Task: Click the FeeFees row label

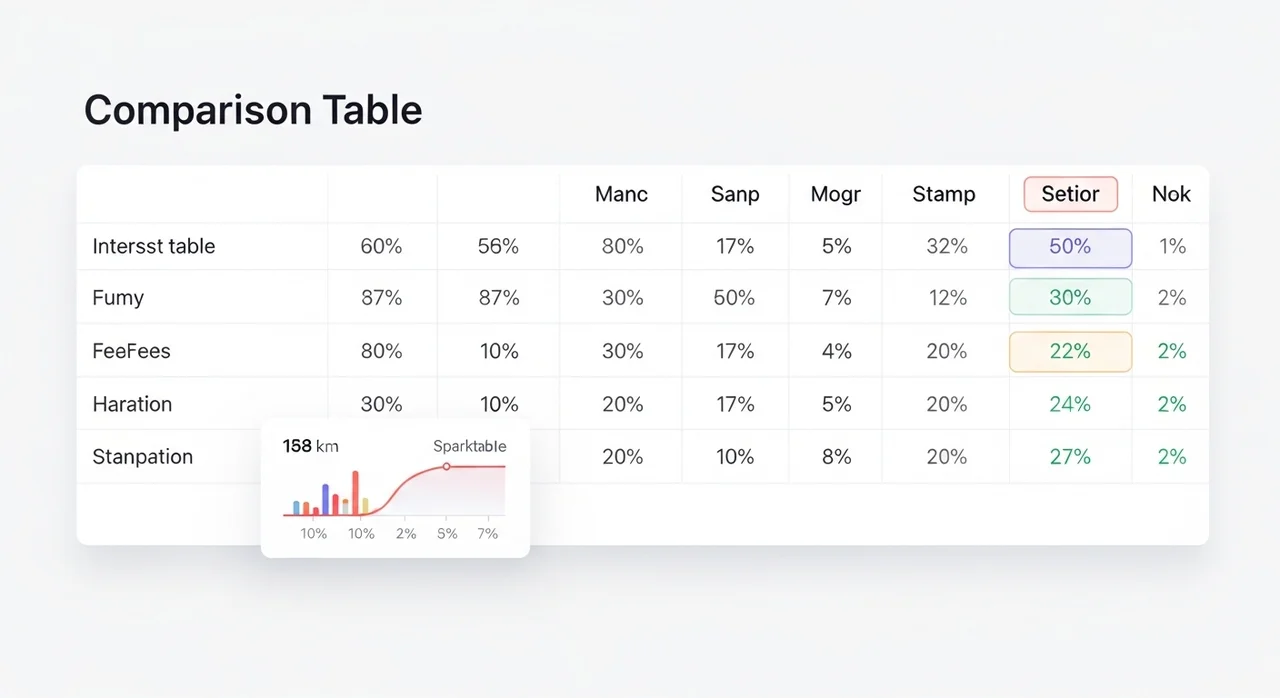Action: pos(131,351)
